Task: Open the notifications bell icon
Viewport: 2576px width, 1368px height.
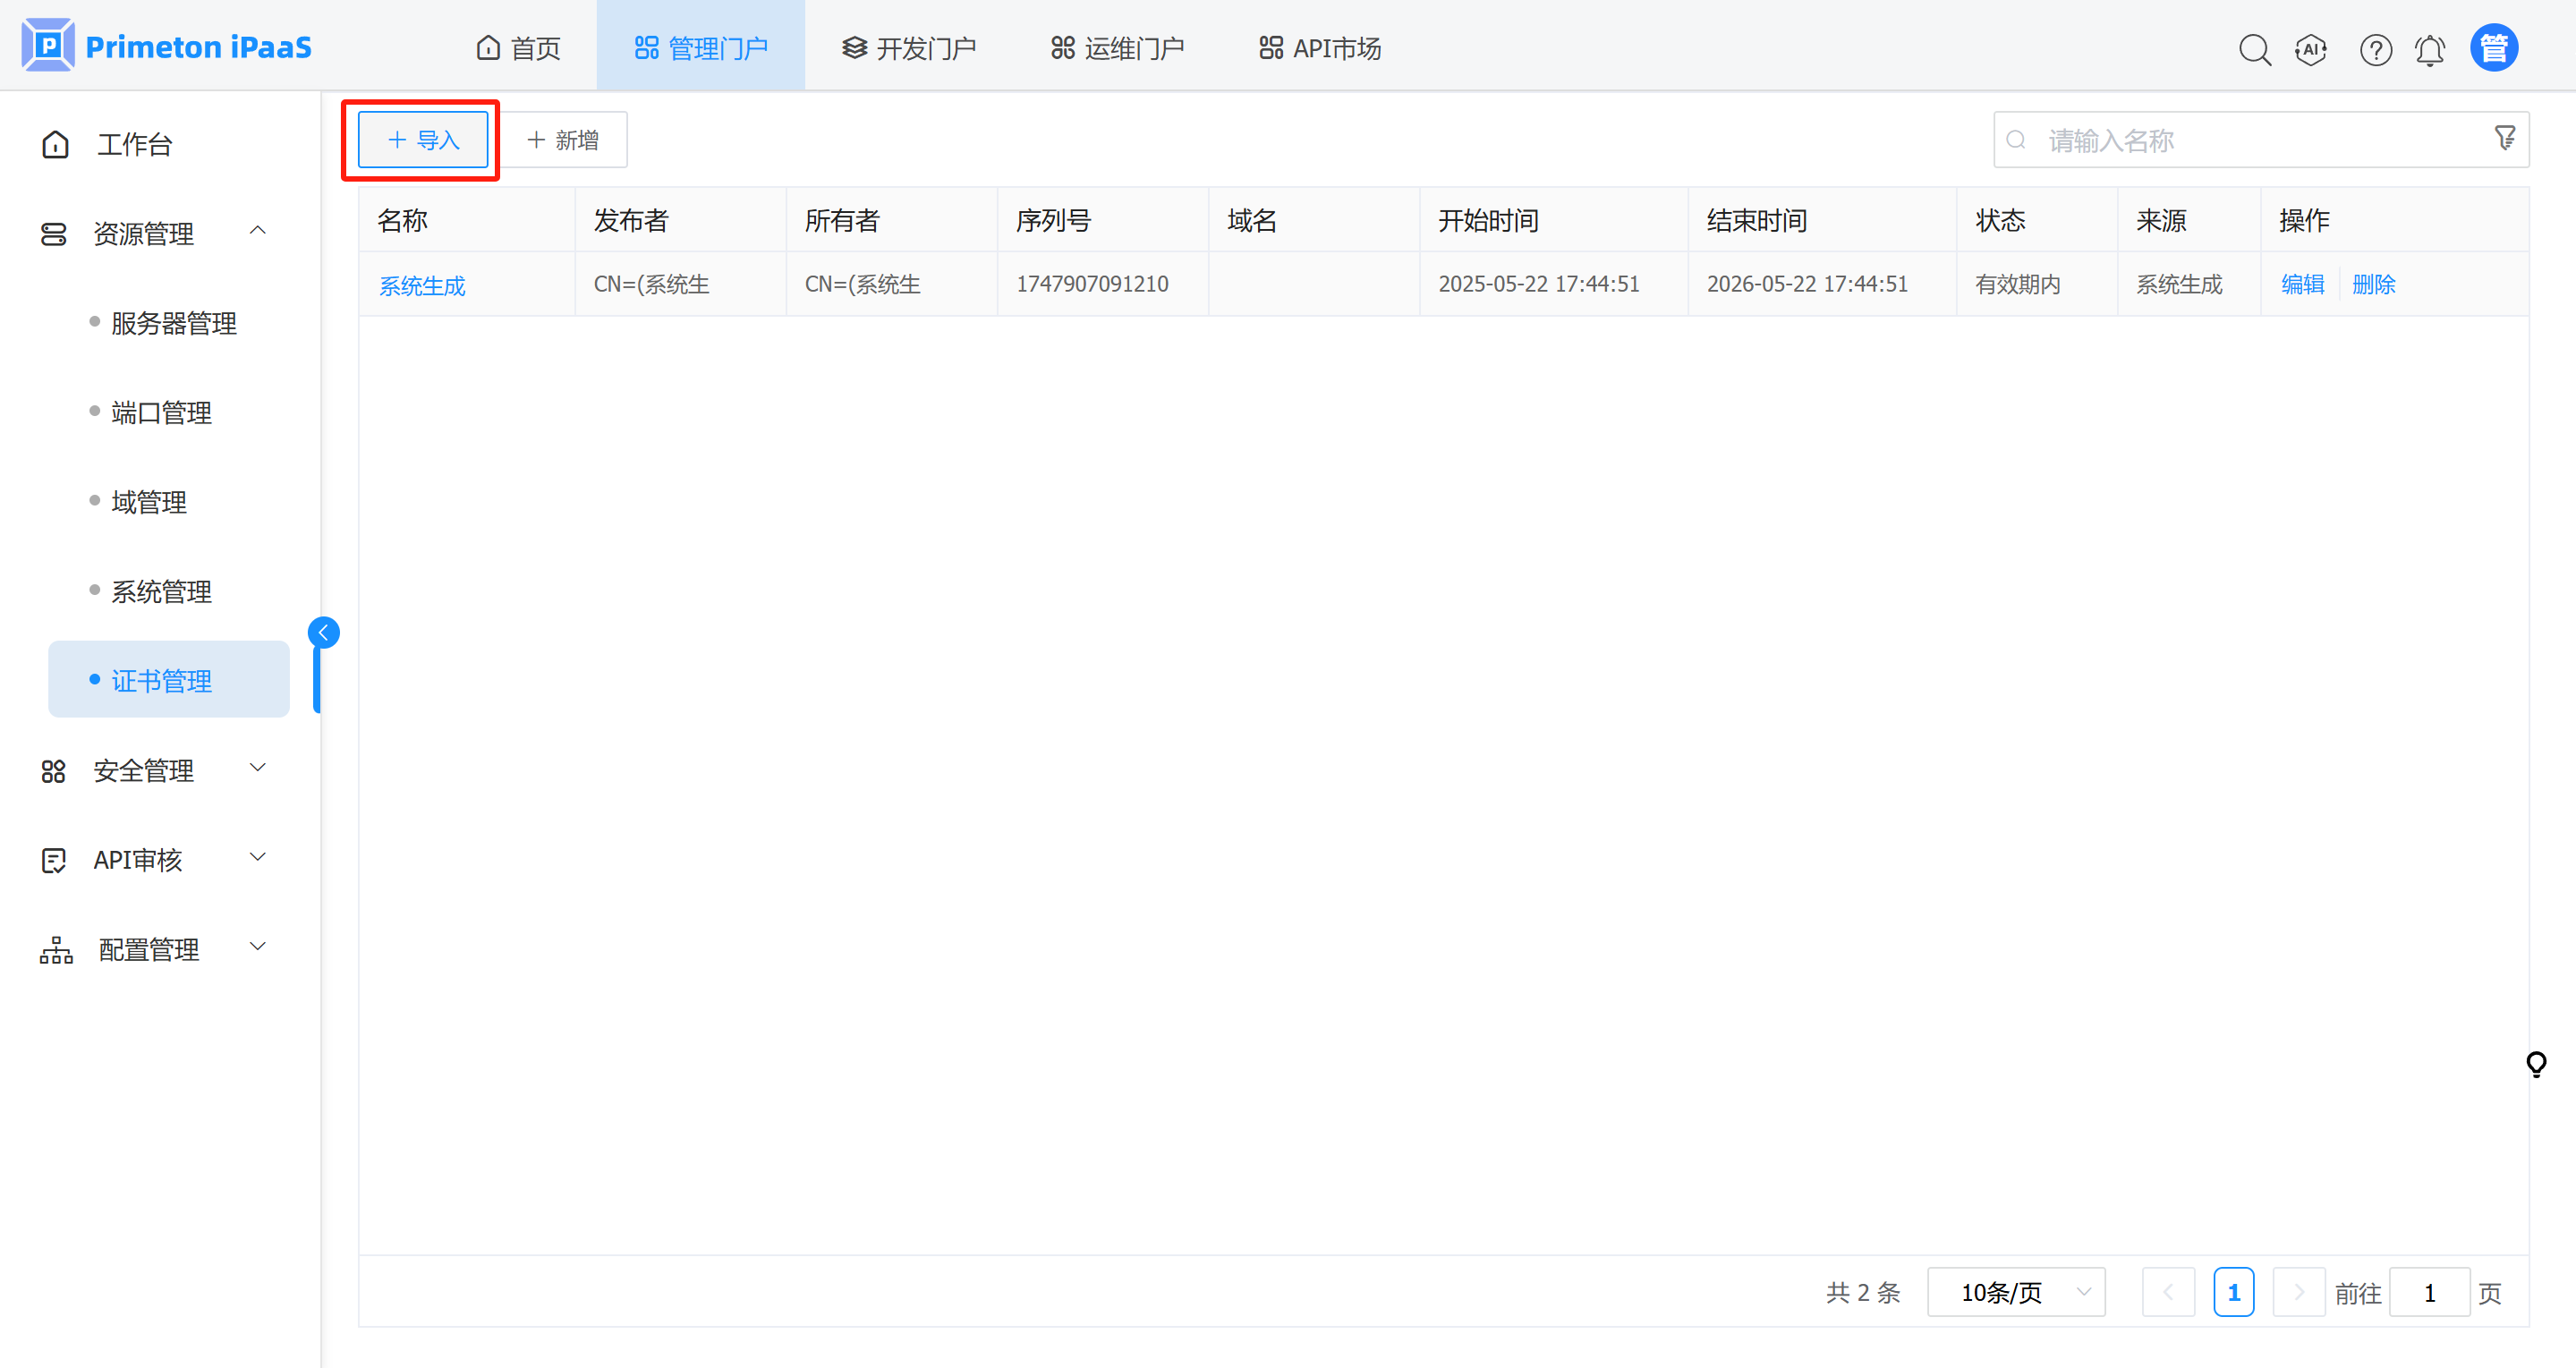Action: point(2430,49)
